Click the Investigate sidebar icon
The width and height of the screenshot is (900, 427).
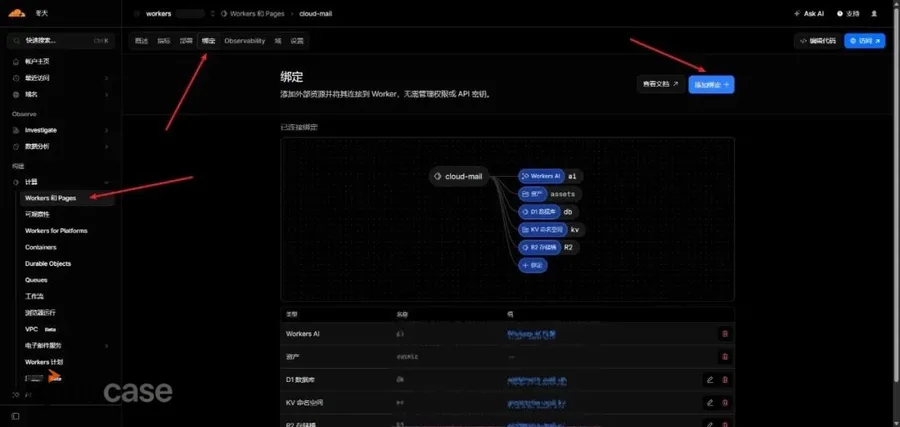click(16, 130)
